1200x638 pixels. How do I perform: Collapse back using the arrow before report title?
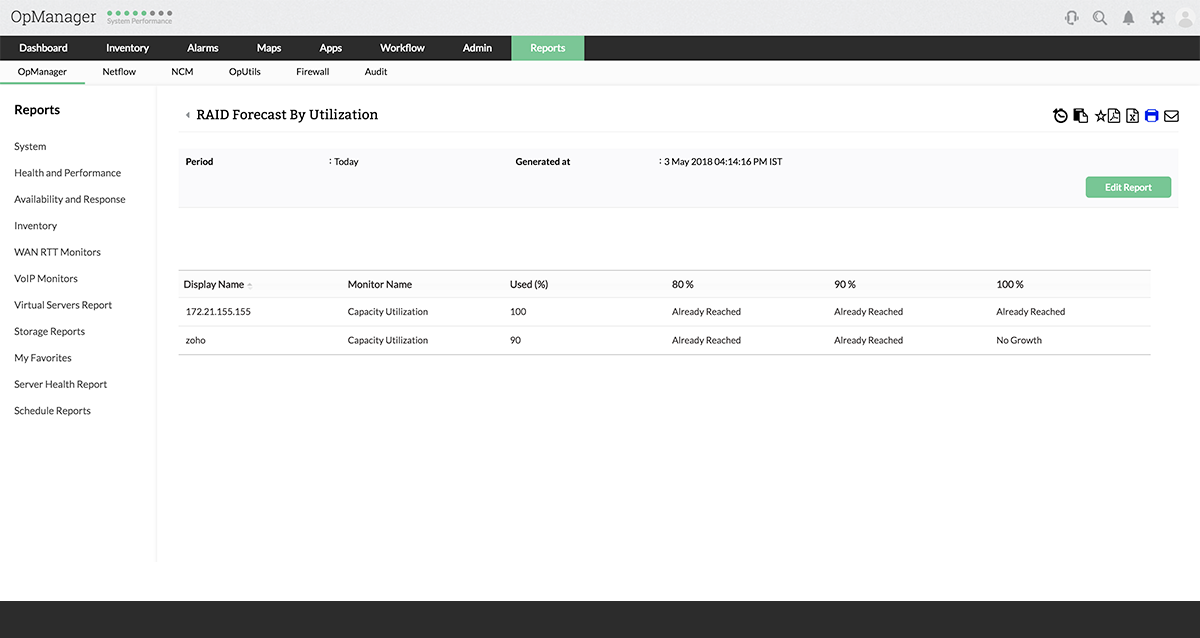point(188,115)
